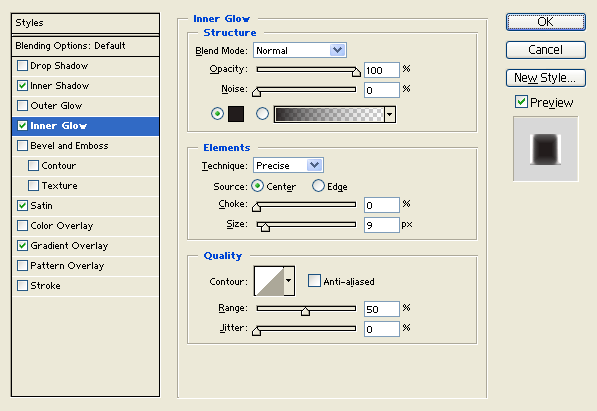Click the black glow color swatch

[x=236, y=114]
